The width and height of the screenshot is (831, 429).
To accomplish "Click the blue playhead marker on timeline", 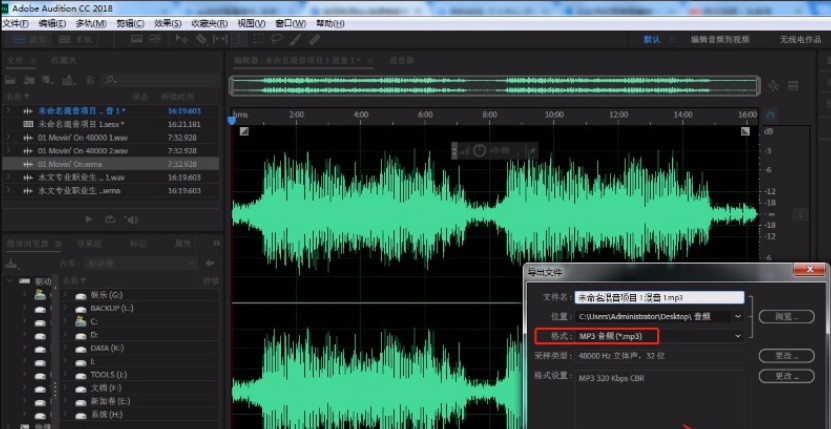I will click(232, 121).
